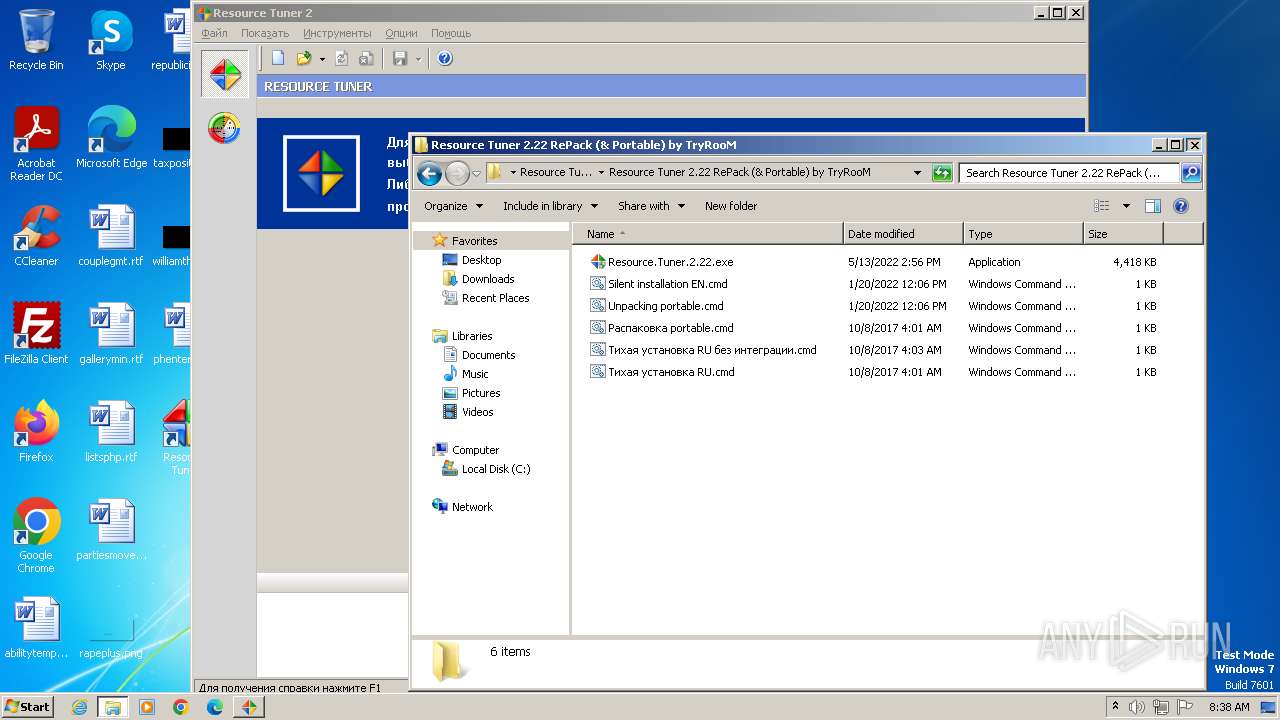1280x720 pixels.
Task: Open the Файл menu
Action: 214,33
